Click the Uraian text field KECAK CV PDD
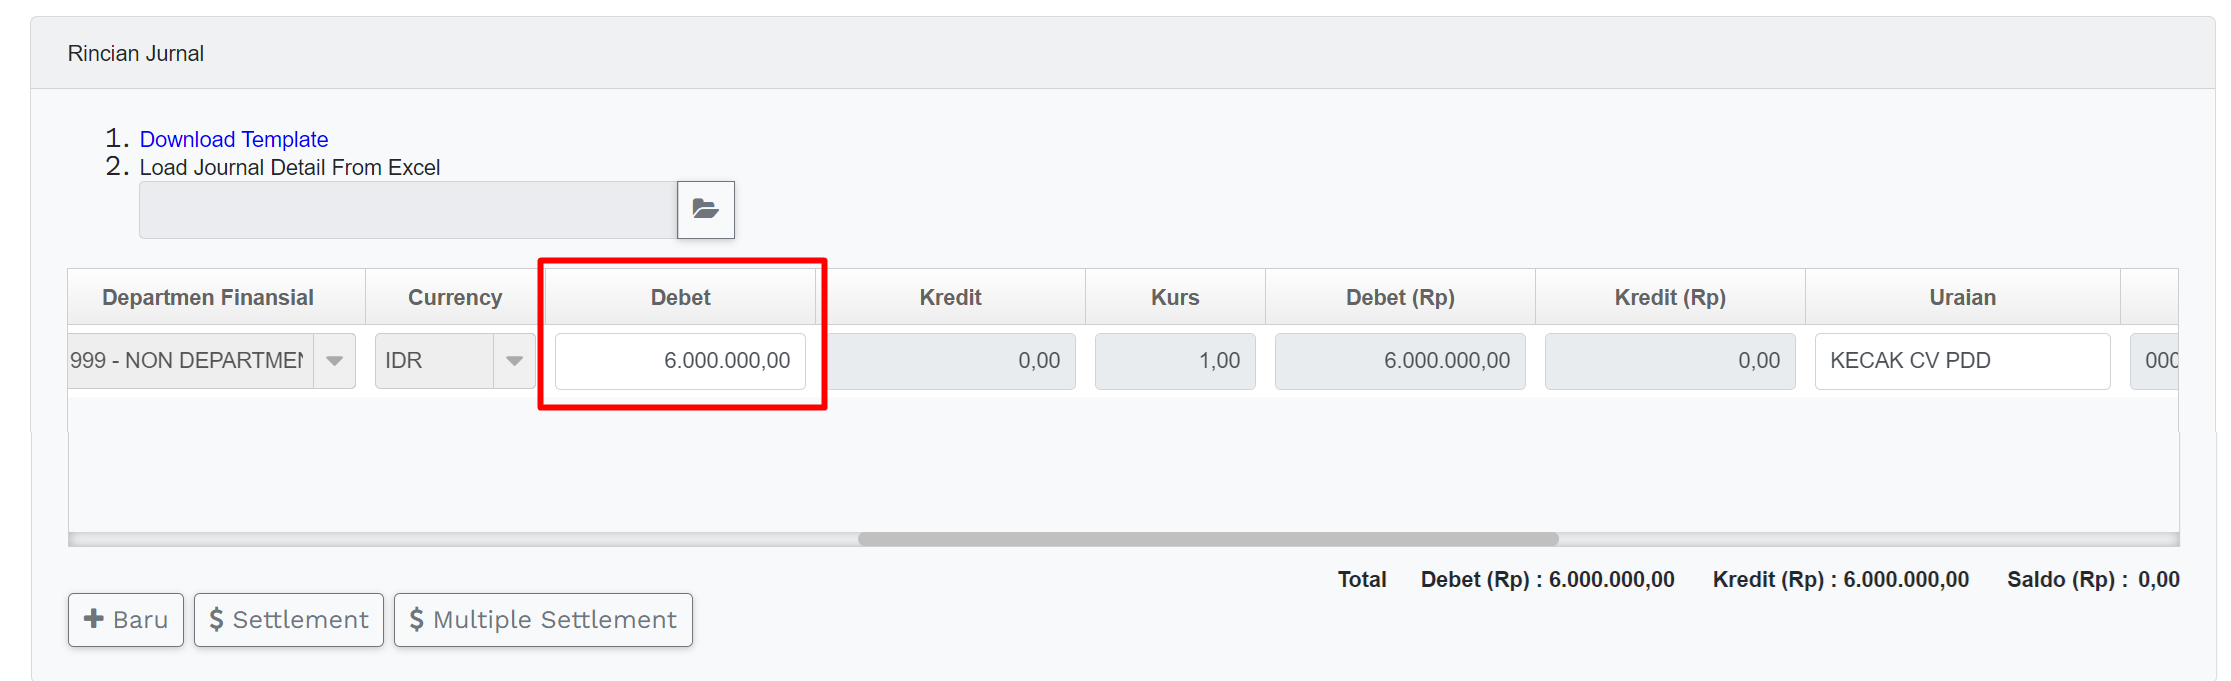The image size is (2231, 681). coord(1961,361)
